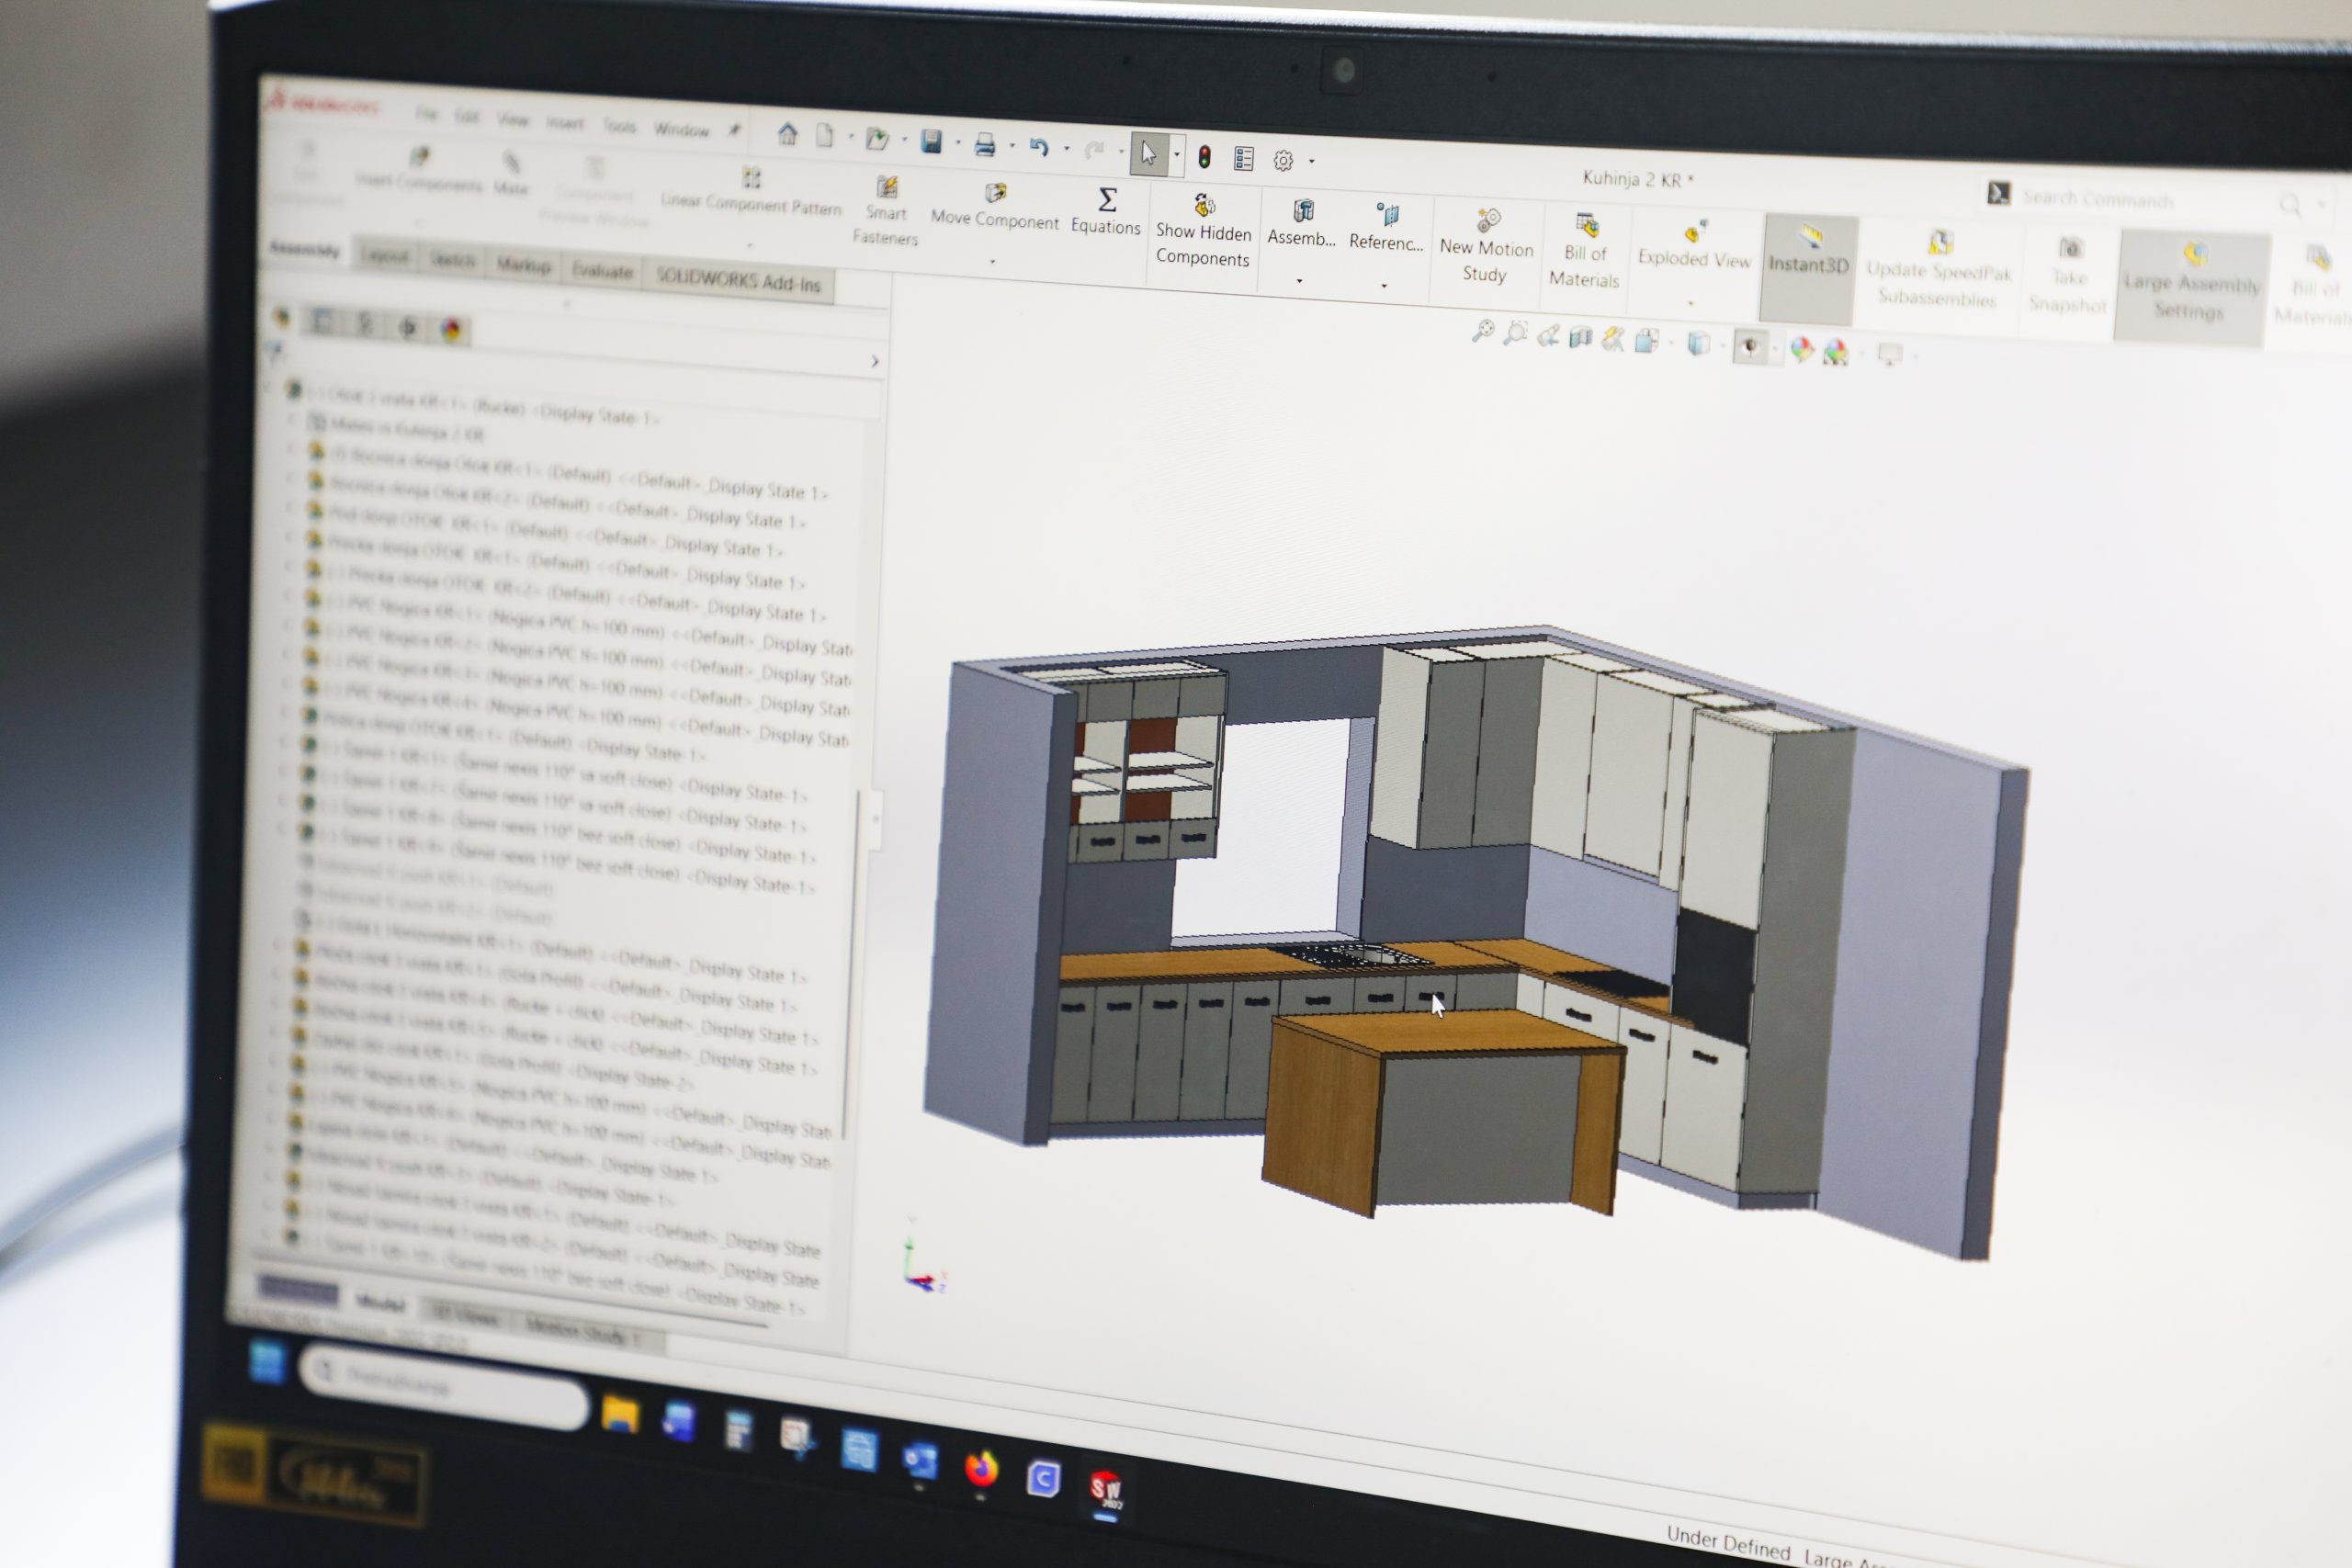
Task: Open Windows Start menu
Action: (268, 1363)
